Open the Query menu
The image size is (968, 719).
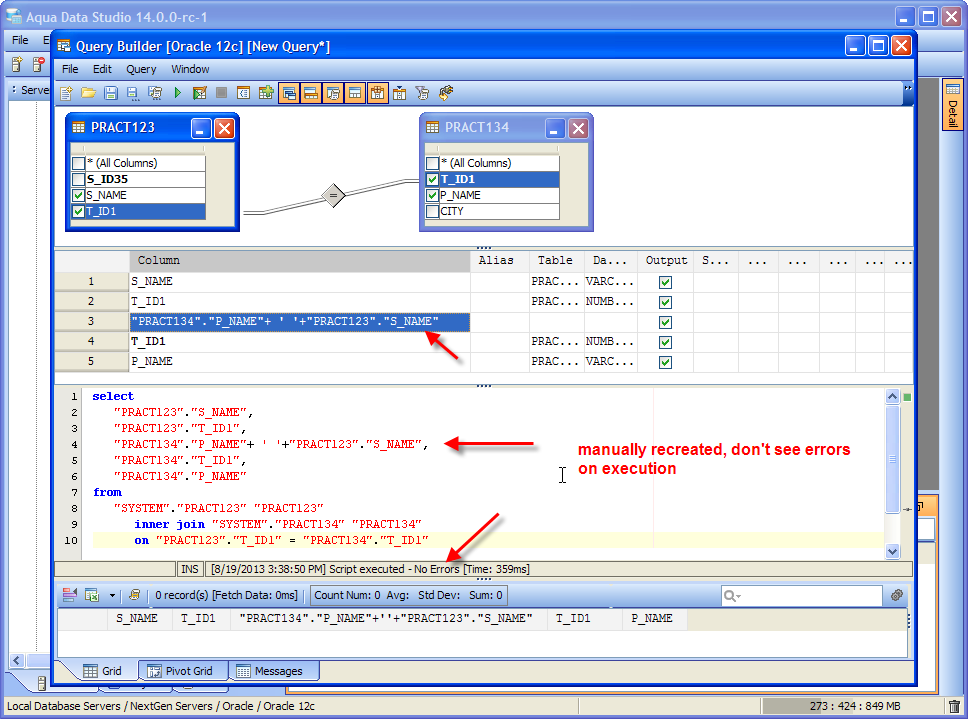tap(141, 69)
